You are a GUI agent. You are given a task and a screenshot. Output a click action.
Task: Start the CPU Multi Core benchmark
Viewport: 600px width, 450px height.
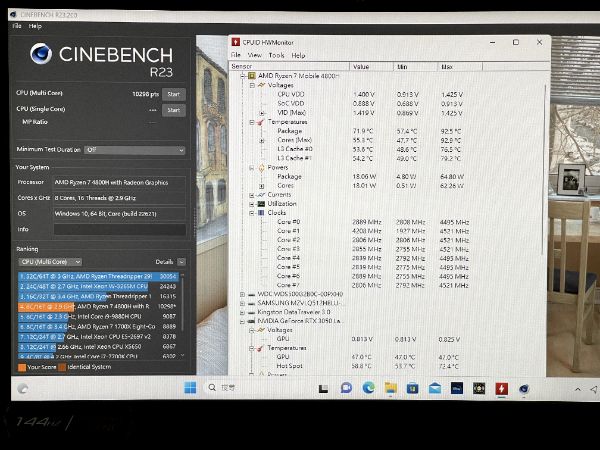click(x=174, y=94)
